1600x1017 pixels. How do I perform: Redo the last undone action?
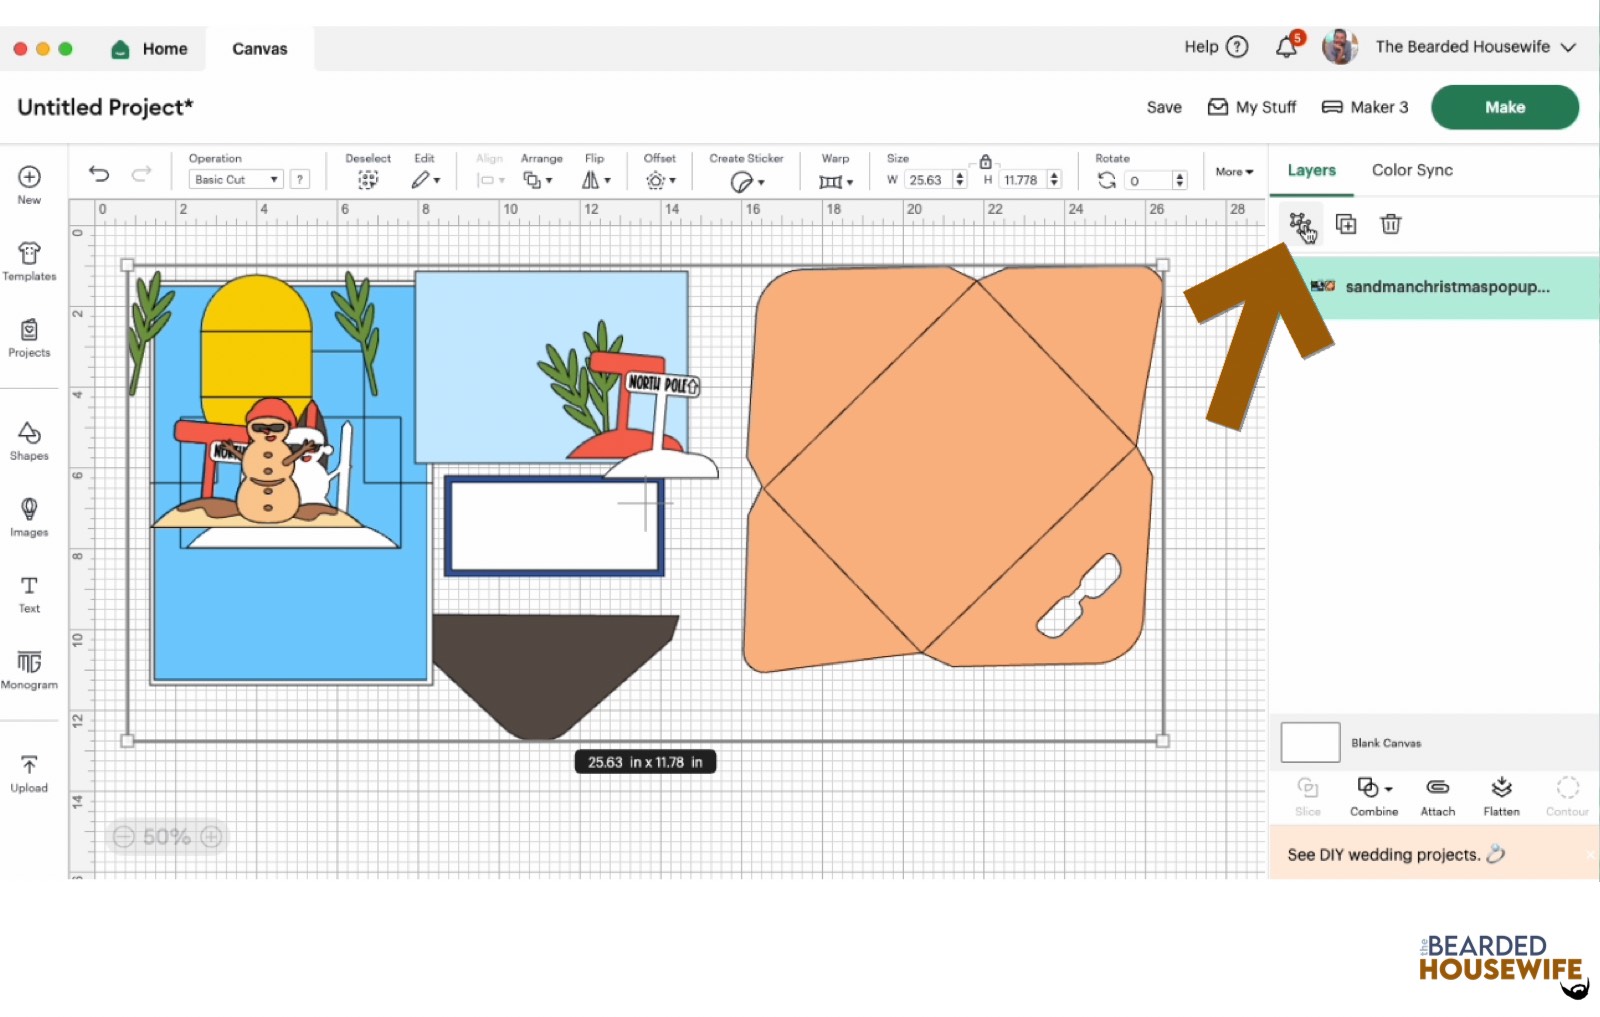coord(141,174)
